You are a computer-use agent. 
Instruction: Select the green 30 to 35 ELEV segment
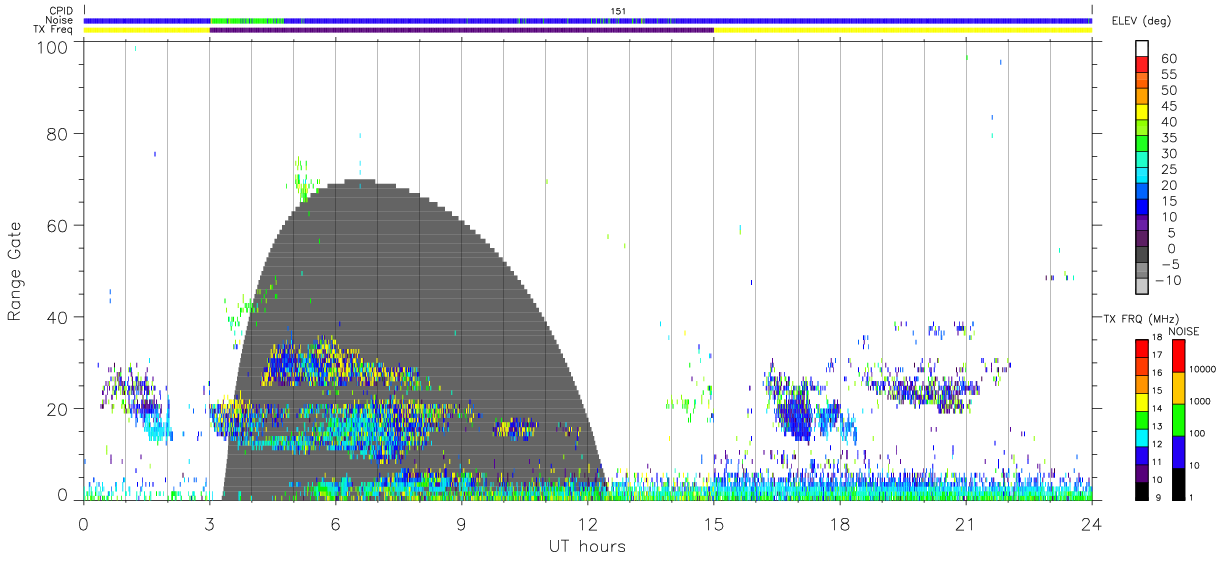1143,145
